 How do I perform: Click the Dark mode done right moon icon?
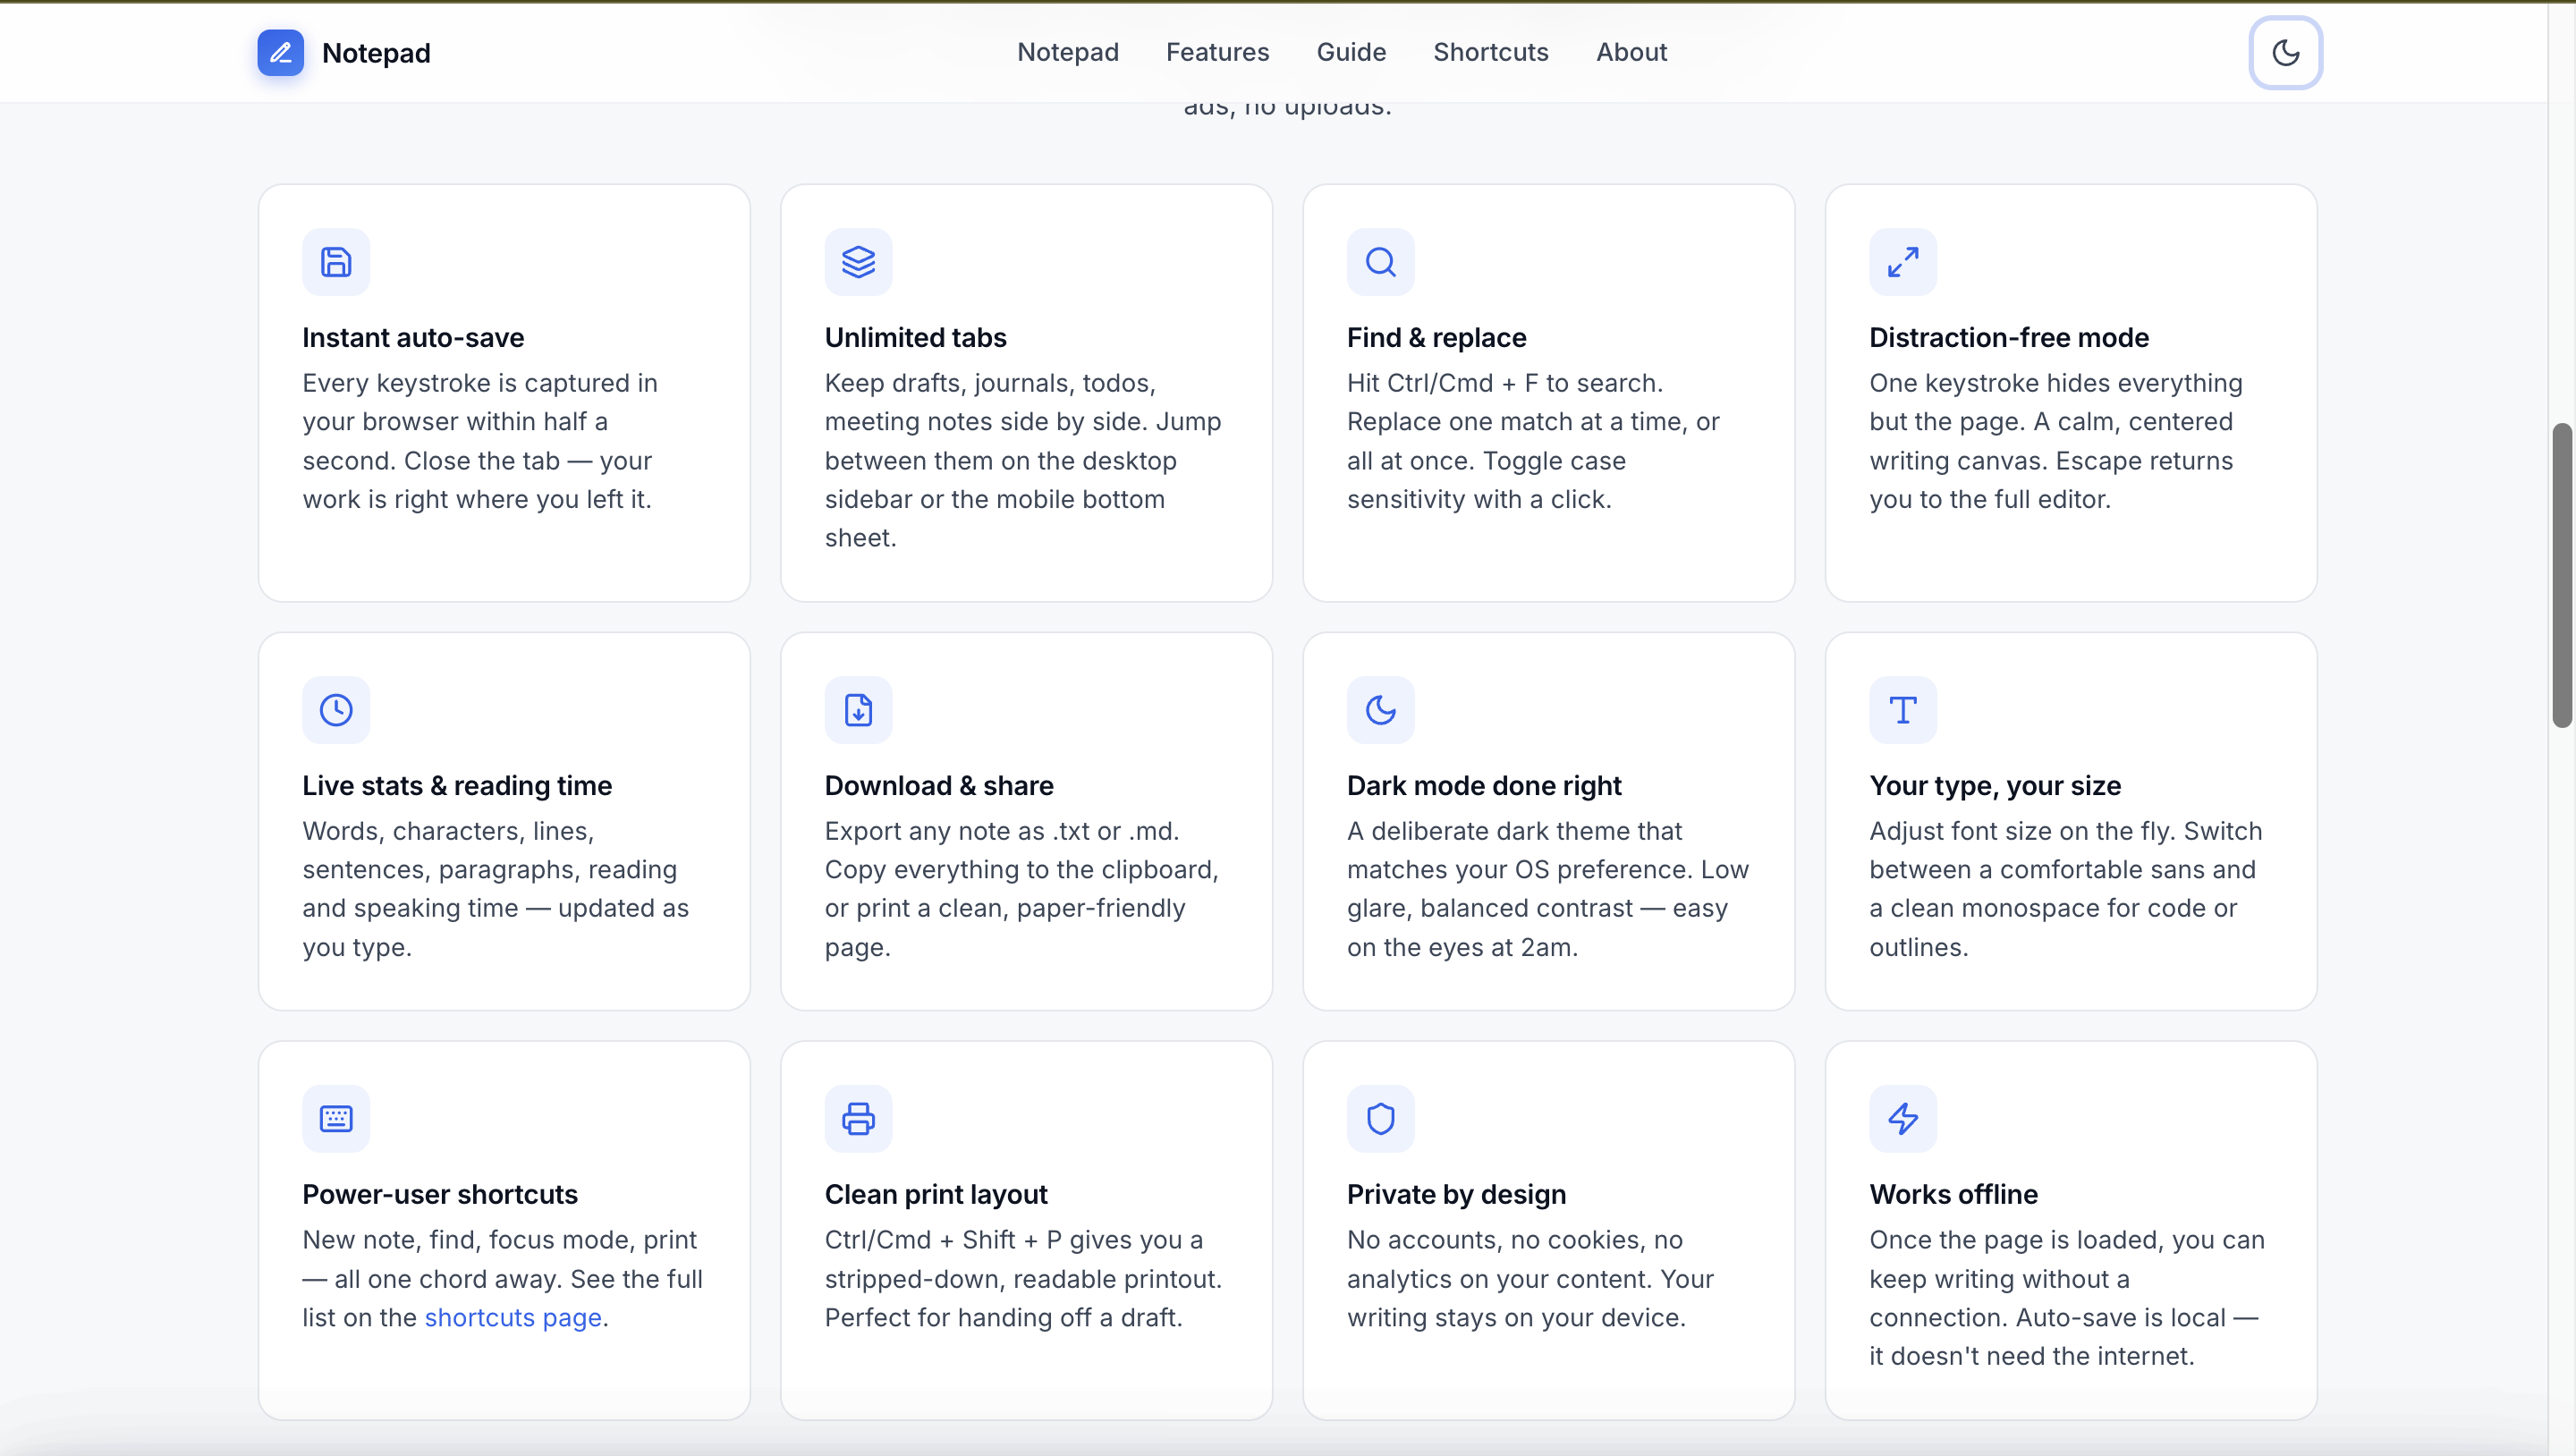click(x=1380, y=710)
